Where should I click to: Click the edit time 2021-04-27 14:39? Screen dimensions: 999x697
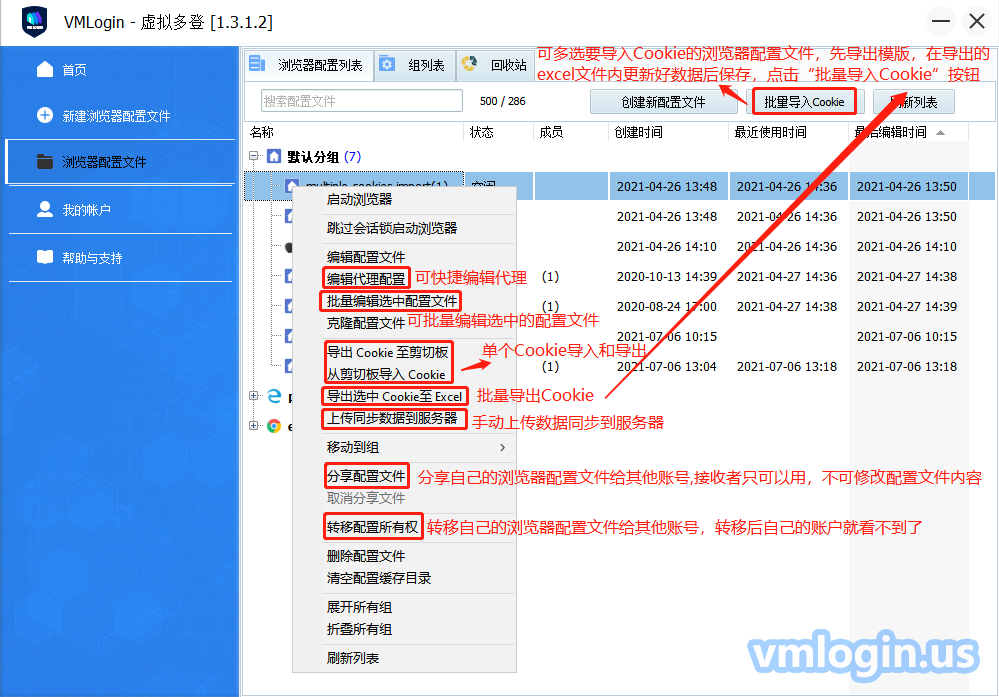[907, 306]
